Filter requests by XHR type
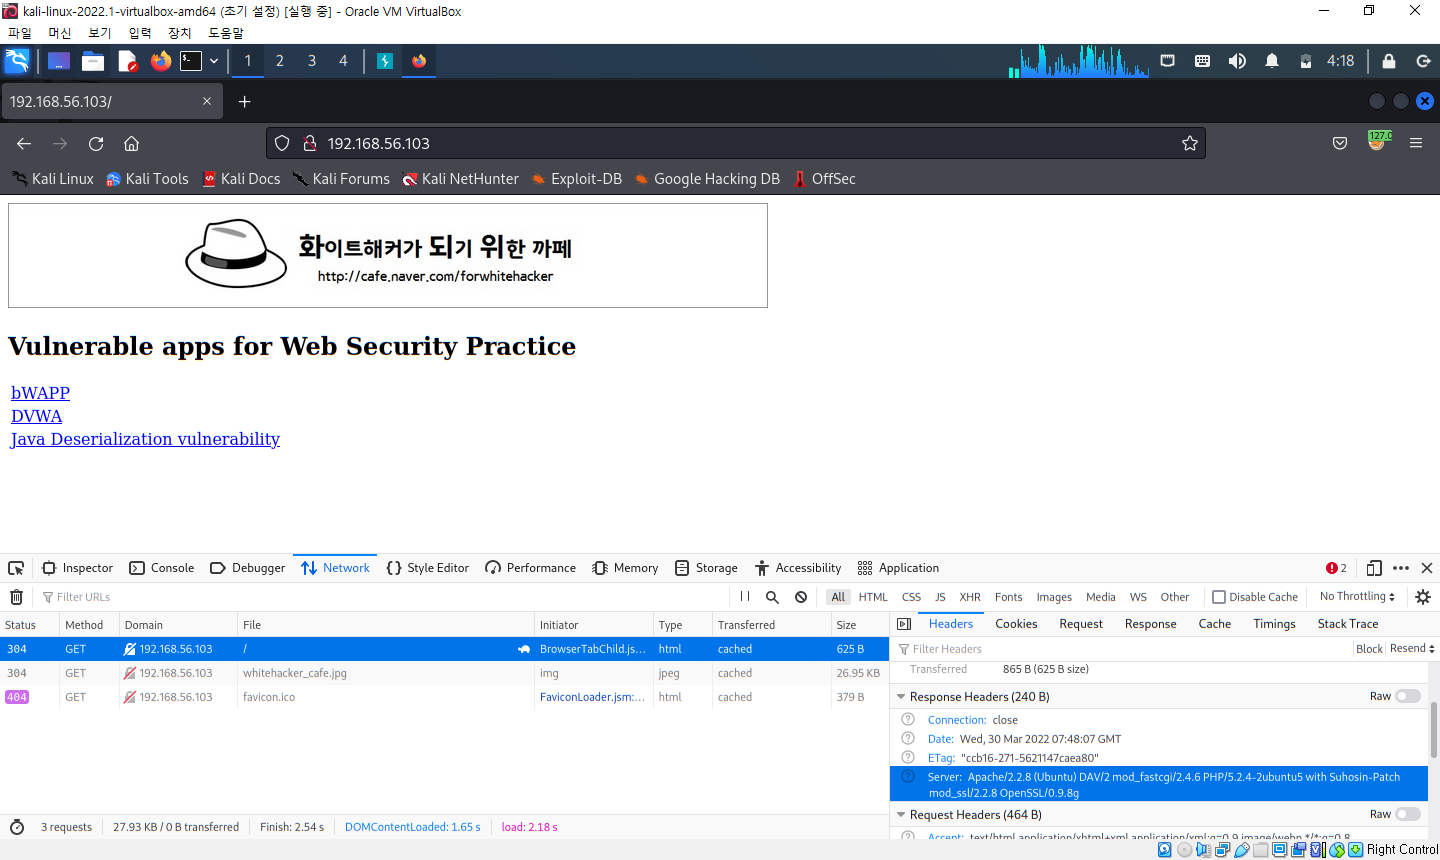The height and width of the screenshot is (860, 1440). [970, 597]
